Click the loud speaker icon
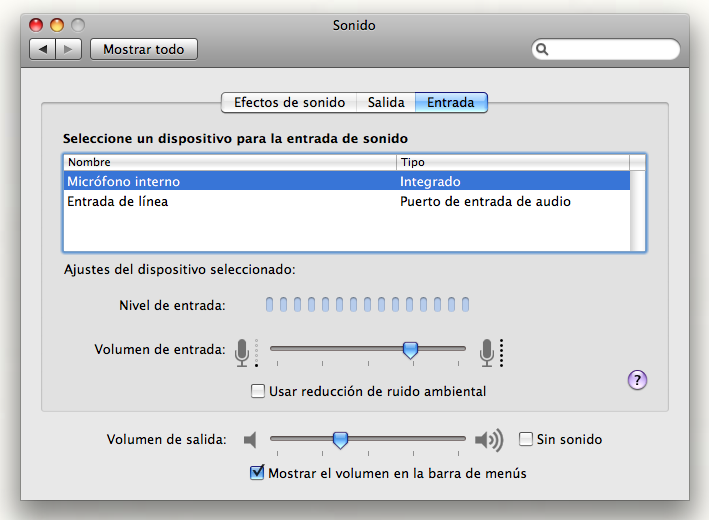Screen dimensions: 709x520 click(x=488, y=440)
